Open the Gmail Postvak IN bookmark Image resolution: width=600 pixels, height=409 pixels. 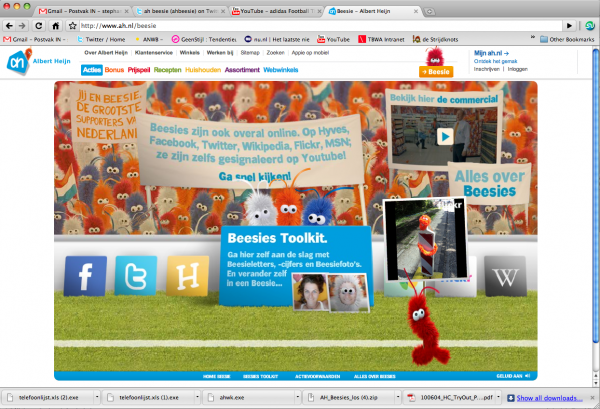coord(35,39)
